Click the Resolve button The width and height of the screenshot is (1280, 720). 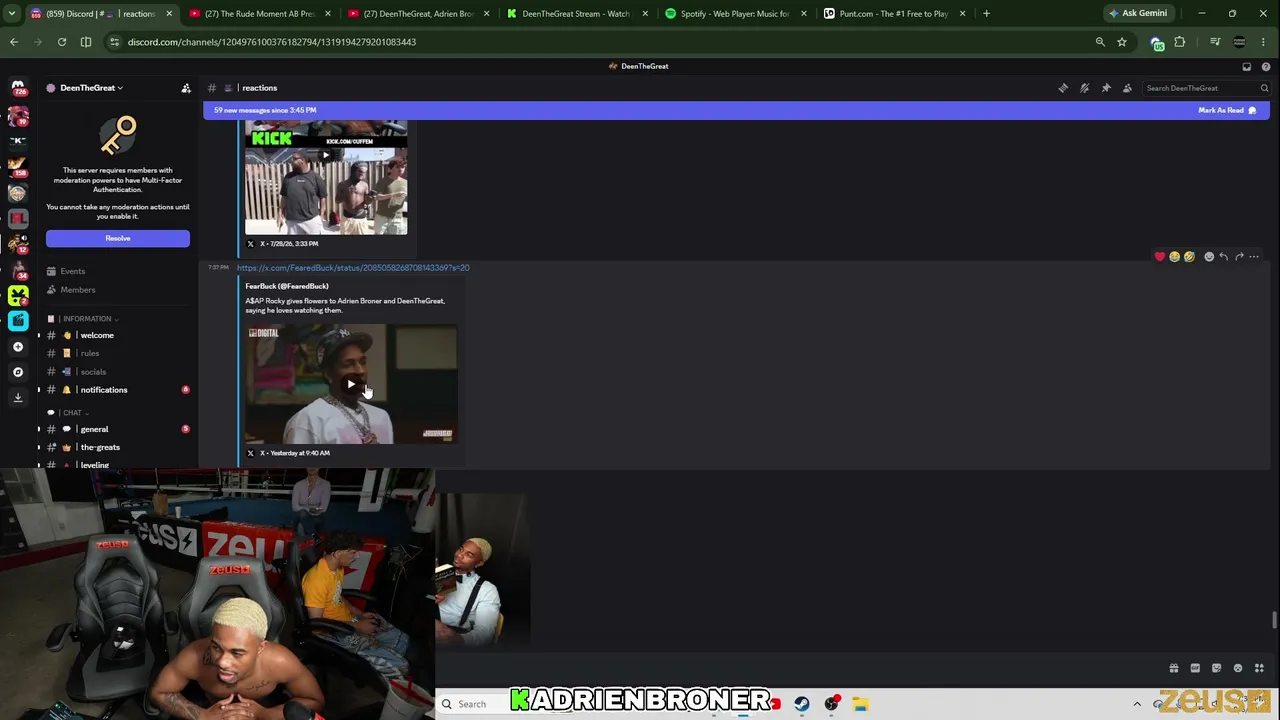118,238
